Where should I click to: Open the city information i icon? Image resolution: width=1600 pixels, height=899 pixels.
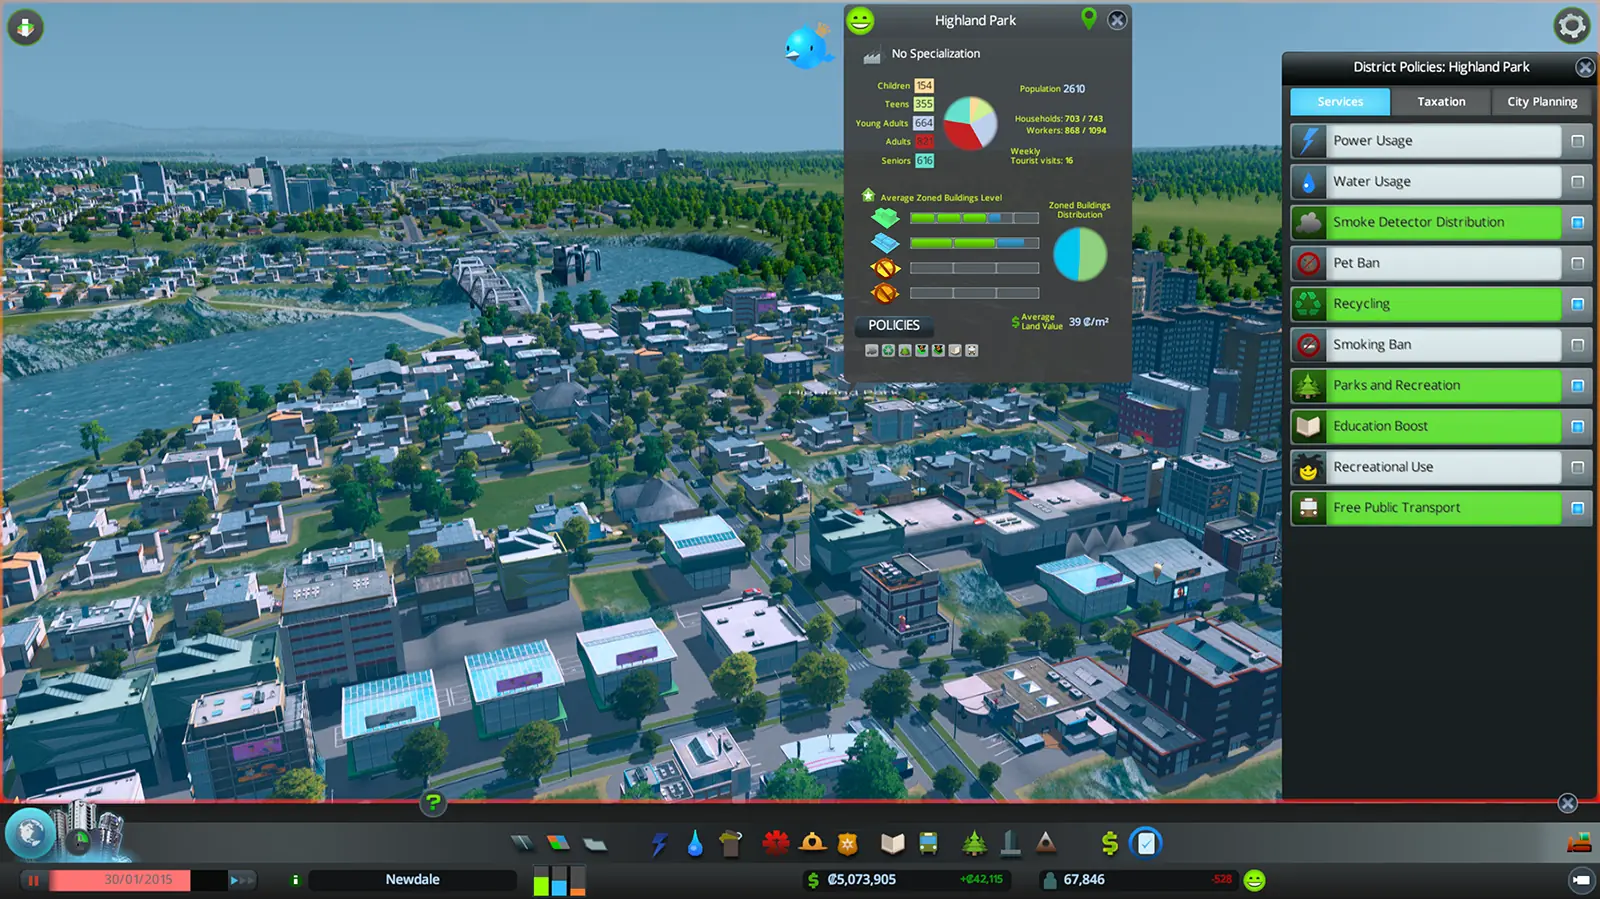[295, 880]
